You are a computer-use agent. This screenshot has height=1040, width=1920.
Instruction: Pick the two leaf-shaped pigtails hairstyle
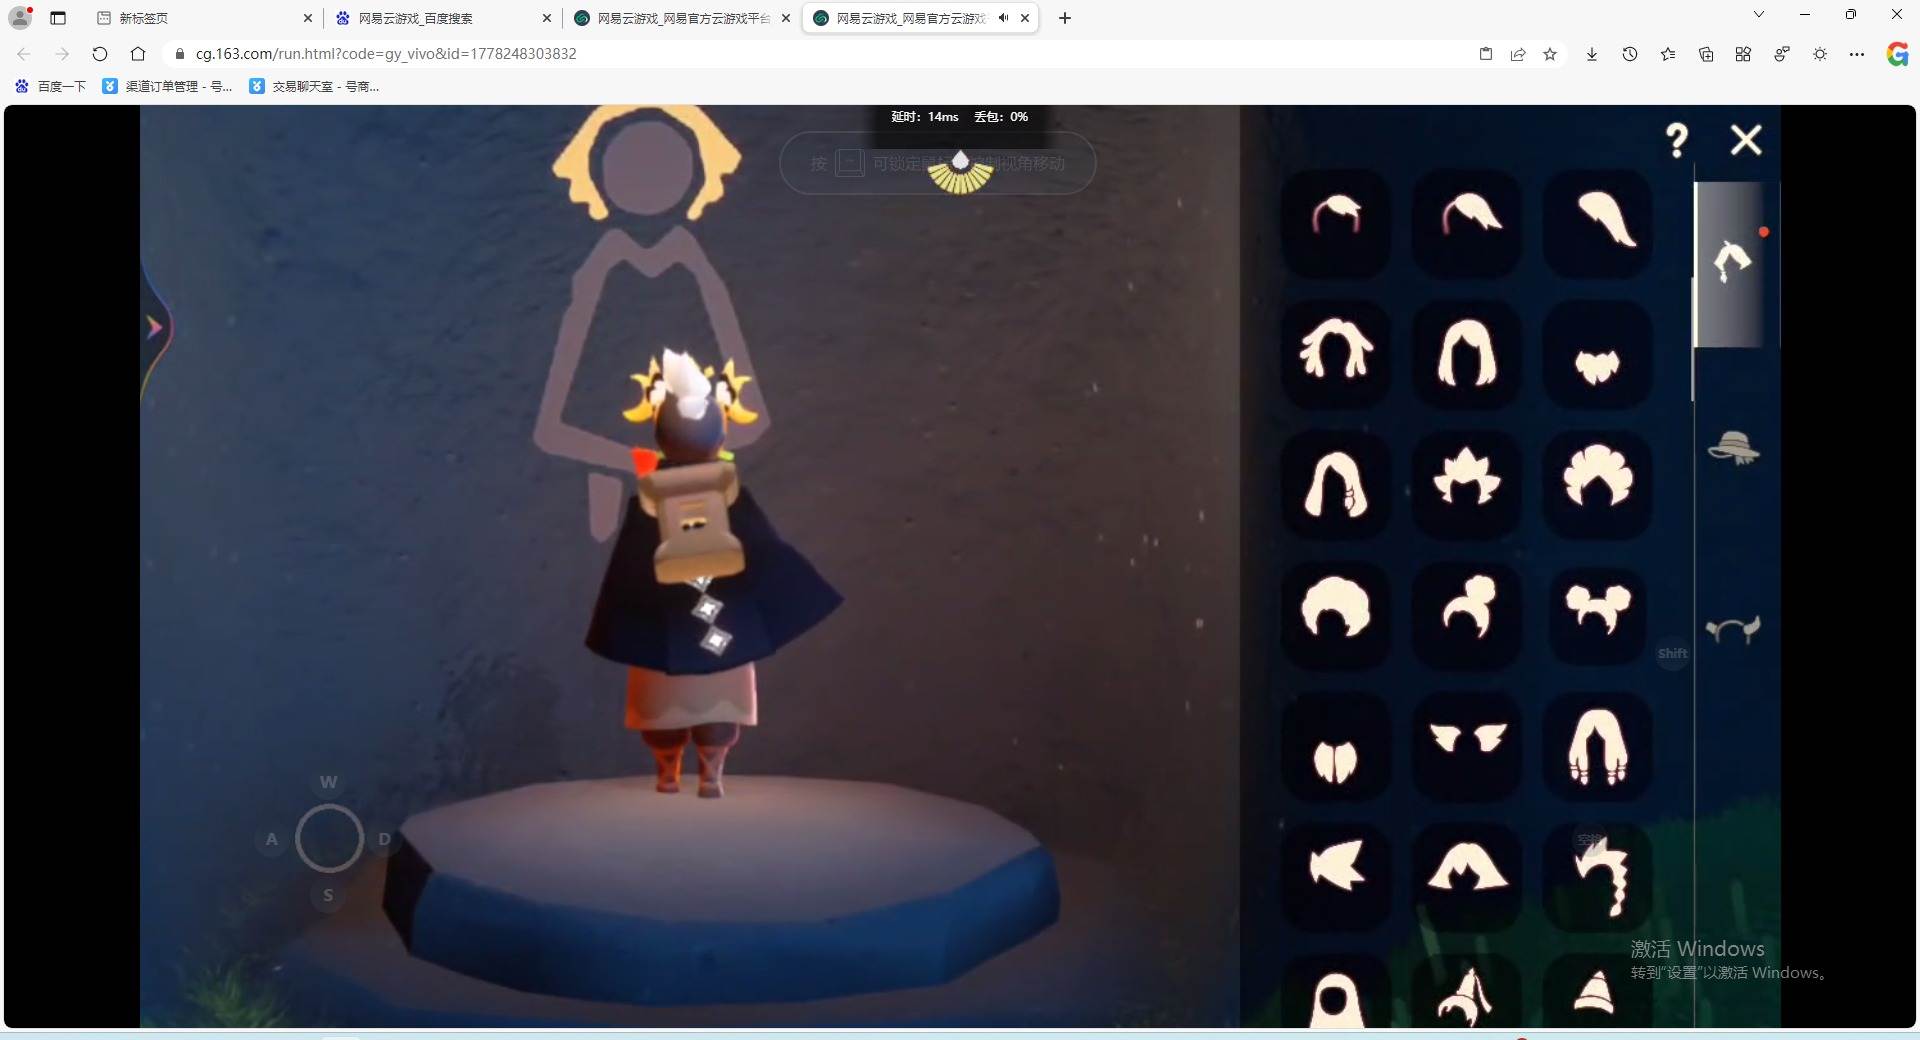(x=1336, y=745)
